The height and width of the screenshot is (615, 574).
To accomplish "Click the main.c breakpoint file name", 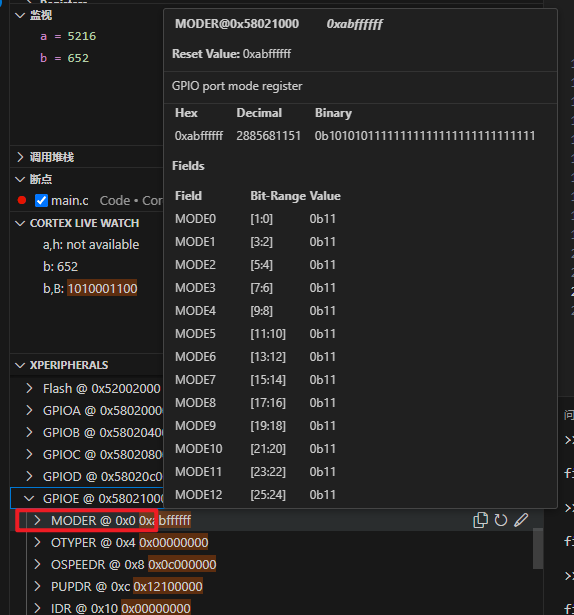I will coord(69,200).
